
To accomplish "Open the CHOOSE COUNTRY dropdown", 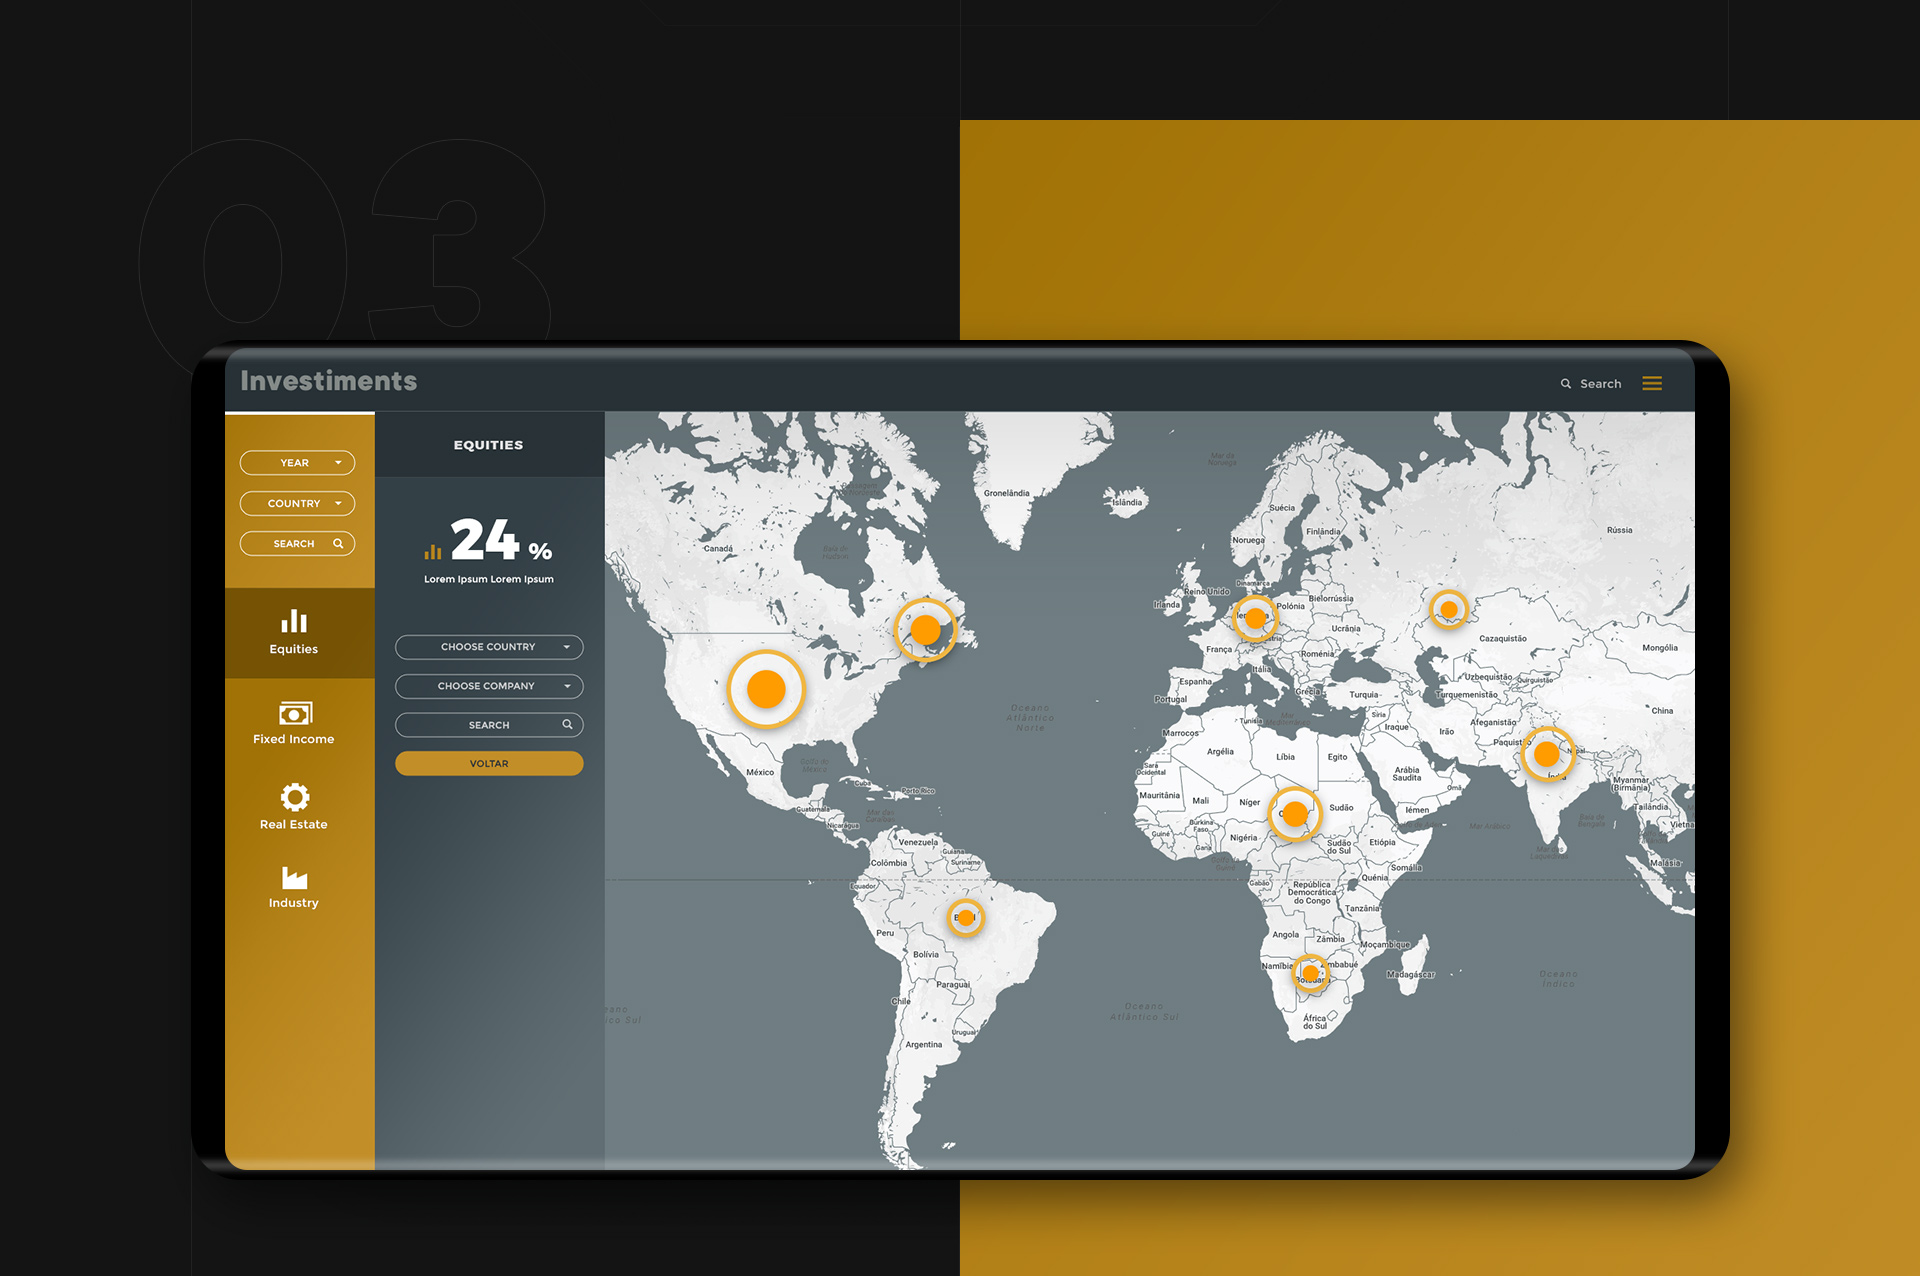I will pos(489,647).
